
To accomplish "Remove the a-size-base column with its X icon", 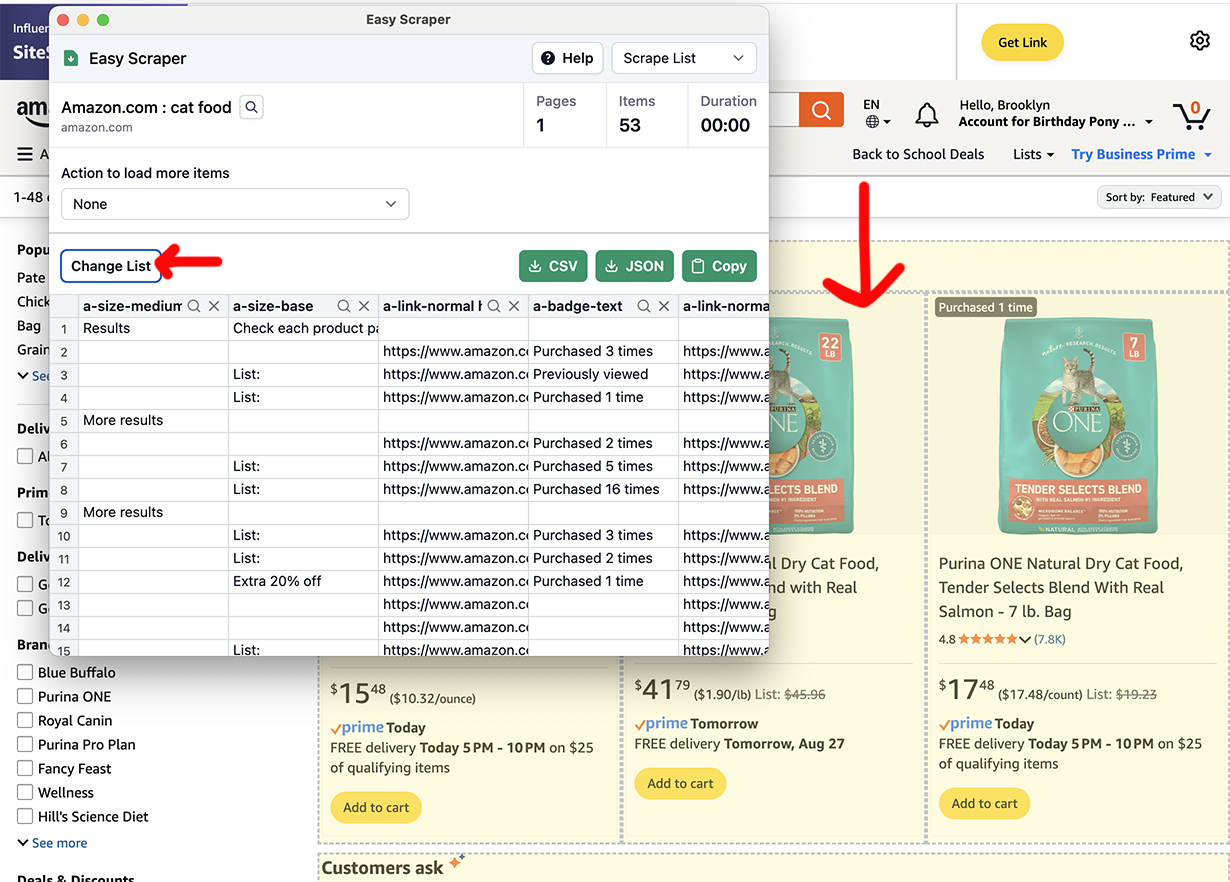I will point(364,307).
